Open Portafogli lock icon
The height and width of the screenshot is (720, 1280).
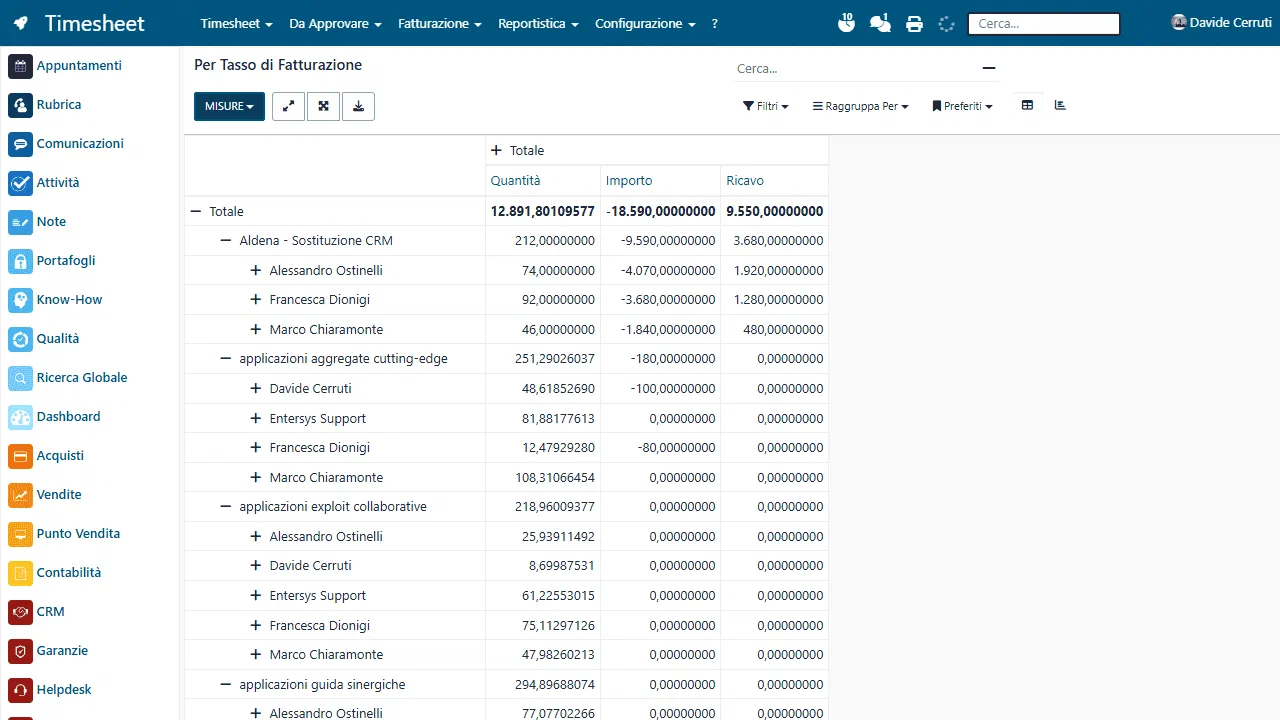20,261
